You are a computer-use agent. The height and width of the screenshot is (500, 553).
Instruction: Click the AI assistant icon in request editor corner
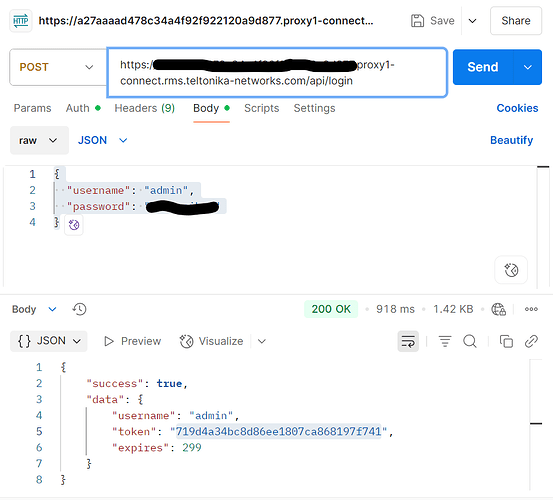[x=511, y=270]
